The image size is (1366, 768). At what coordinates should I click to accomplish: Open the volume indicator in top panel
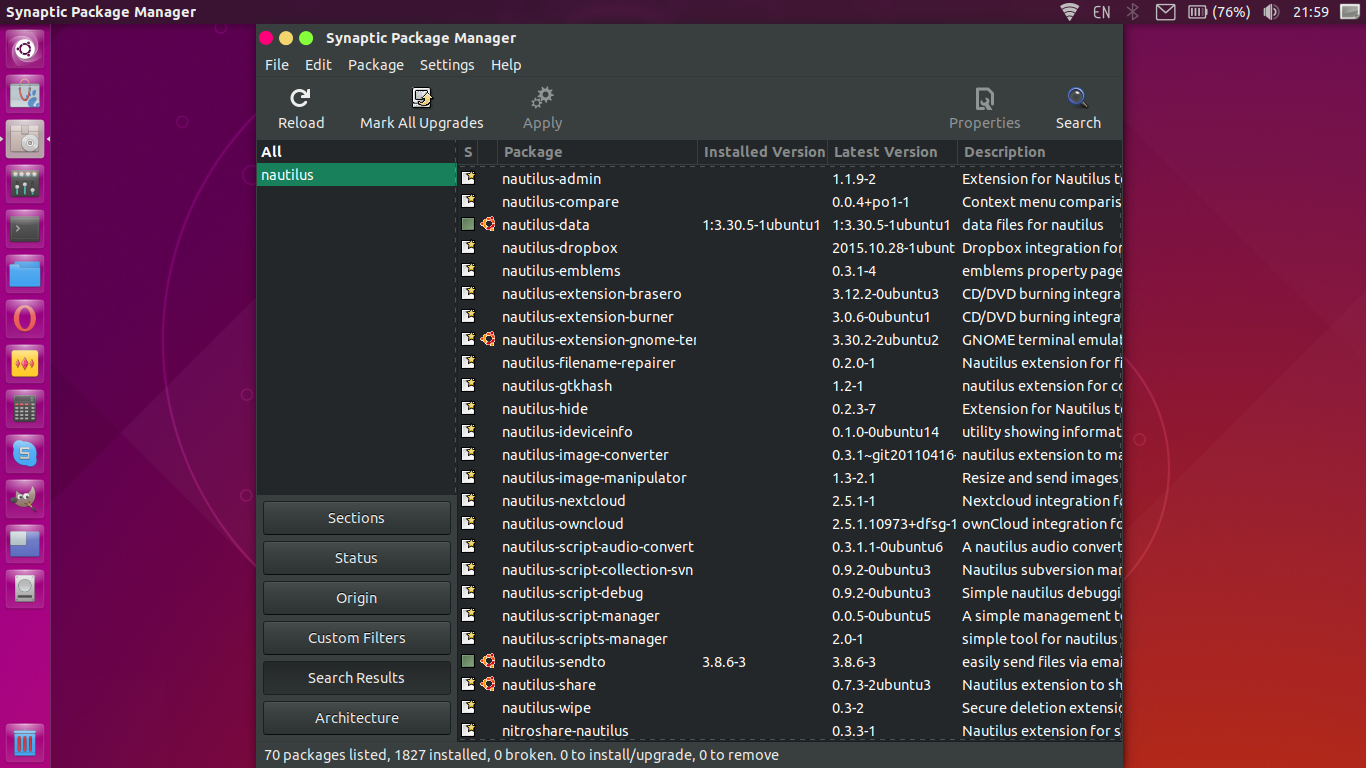click(1271, 12)
